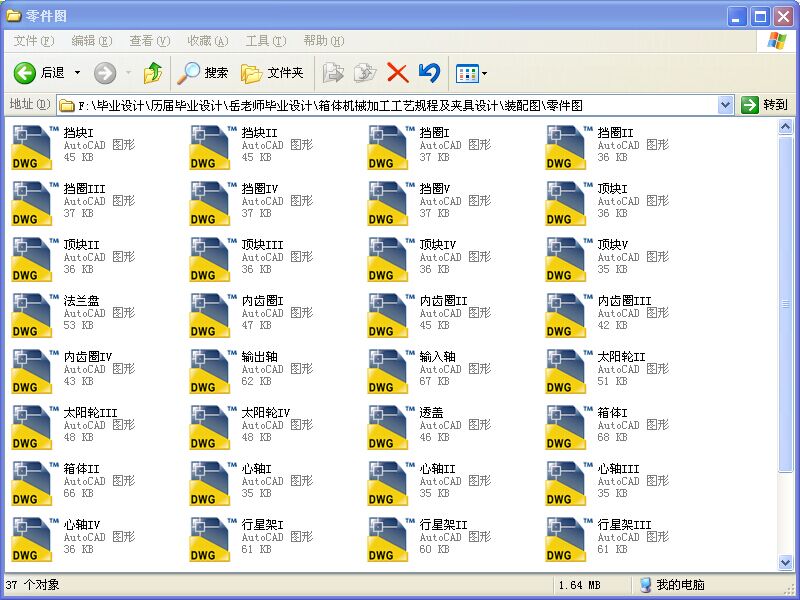This screenshot has height=600, width=800.
Task: Click the Move To toolbar icon
Action: (333, 73)
